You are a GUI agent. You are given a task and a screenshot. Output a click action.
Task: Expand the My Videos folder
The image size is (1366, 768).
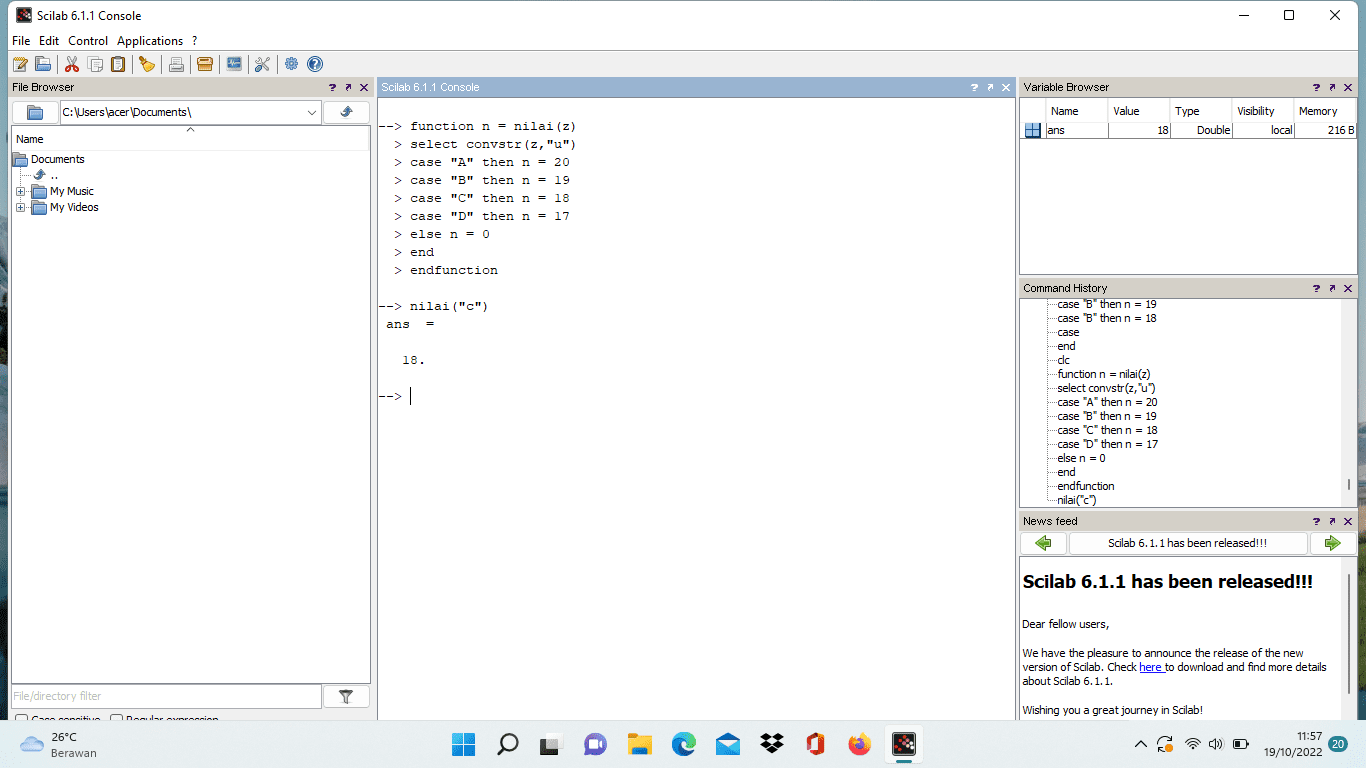click(21, 207)
